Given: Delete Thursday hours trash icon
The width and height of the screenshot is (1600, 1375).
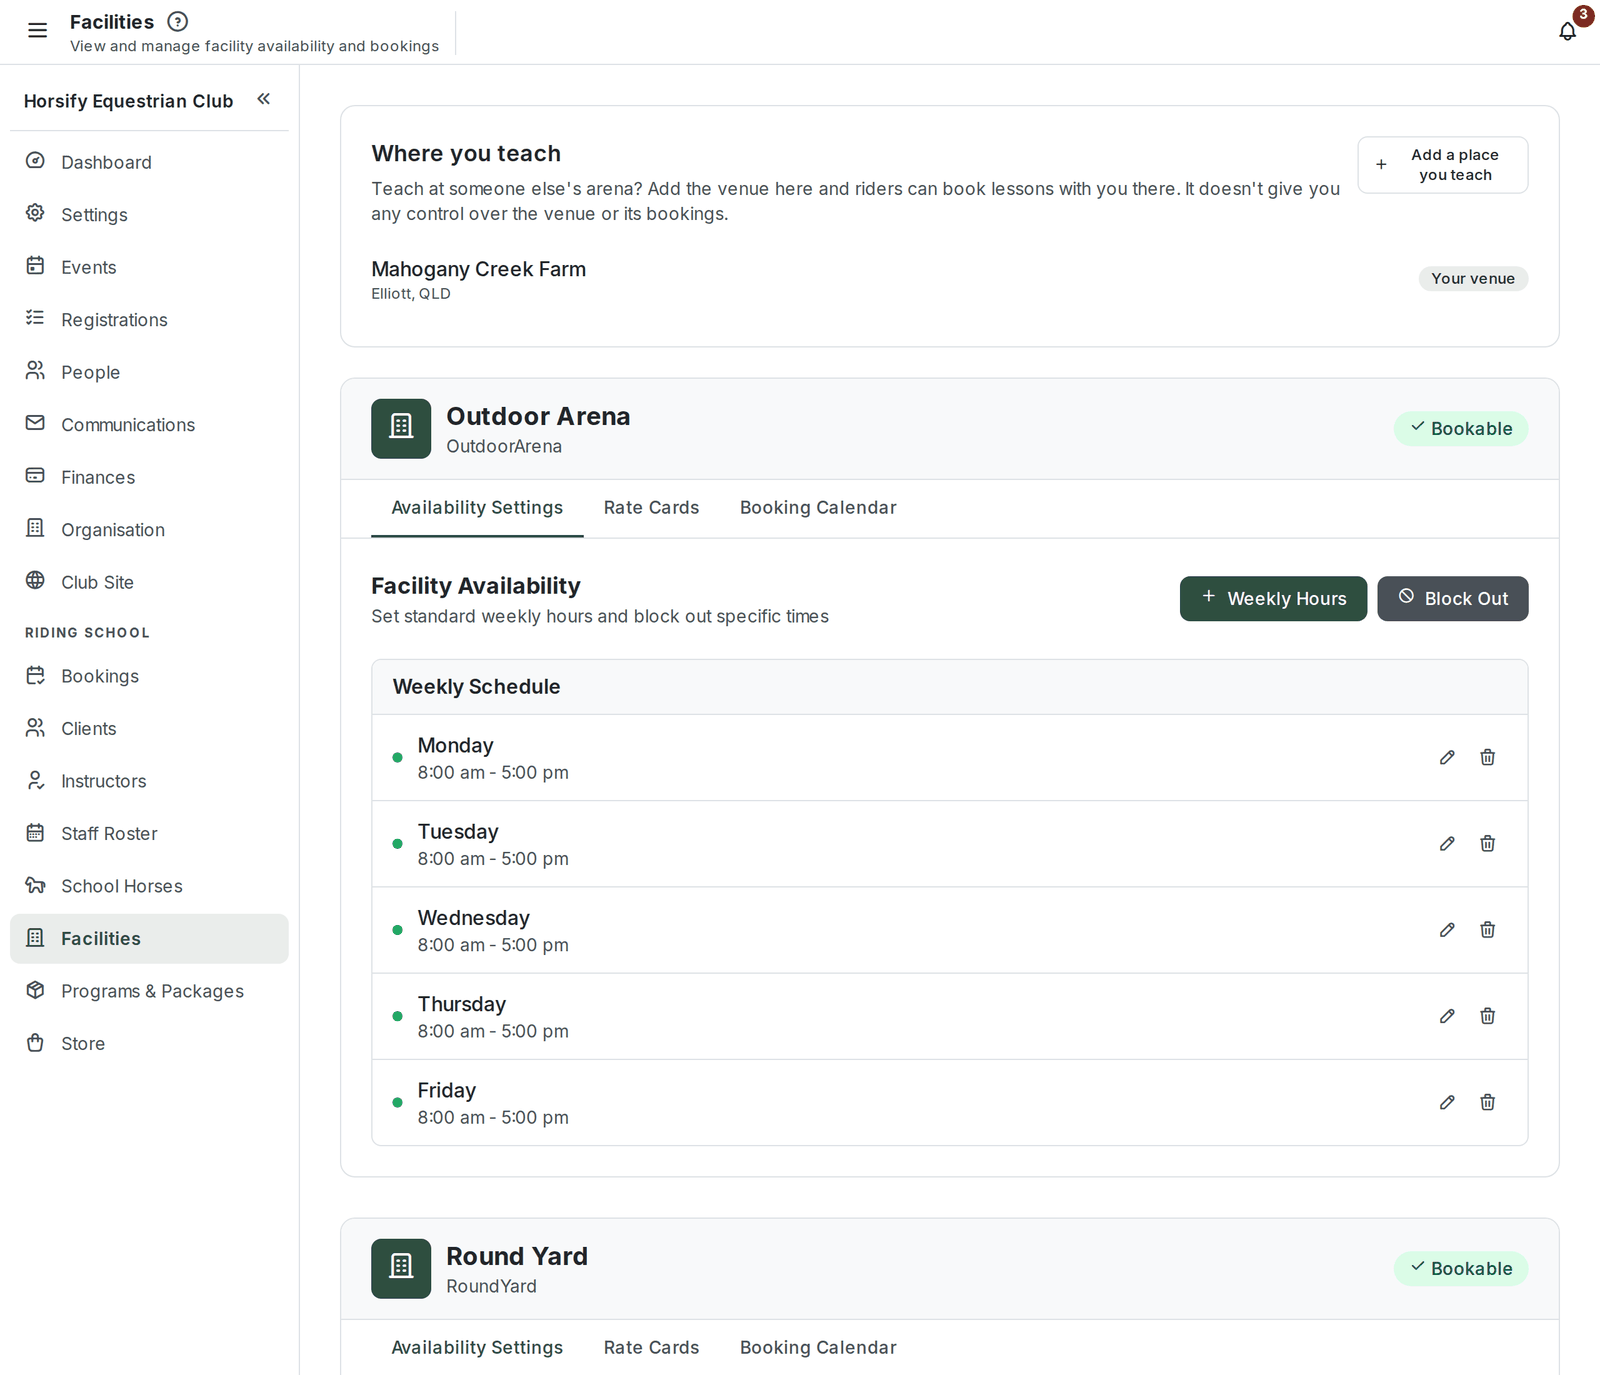Looking at the screenshot, I should (x=1487, y=1015).
